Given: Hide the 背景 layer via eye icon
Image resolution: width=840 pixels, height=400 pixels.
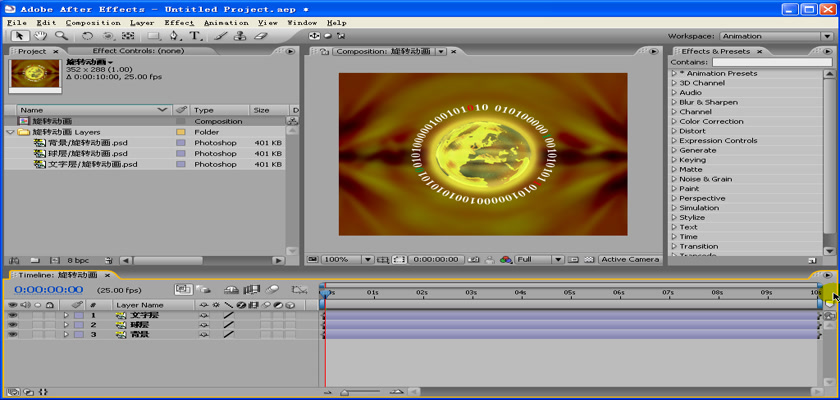Looking at the screenshot, I should tap(13, 335).
